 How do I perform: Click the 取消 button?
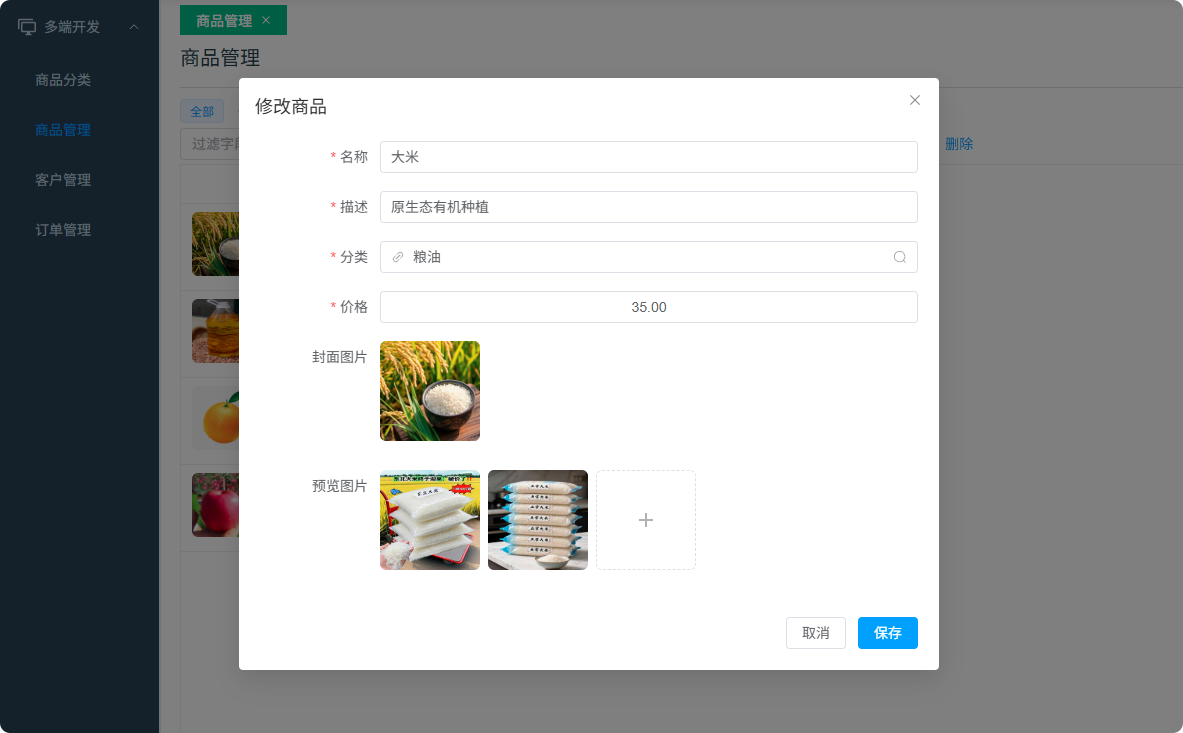pyautogui.click(x=815, y=633)
